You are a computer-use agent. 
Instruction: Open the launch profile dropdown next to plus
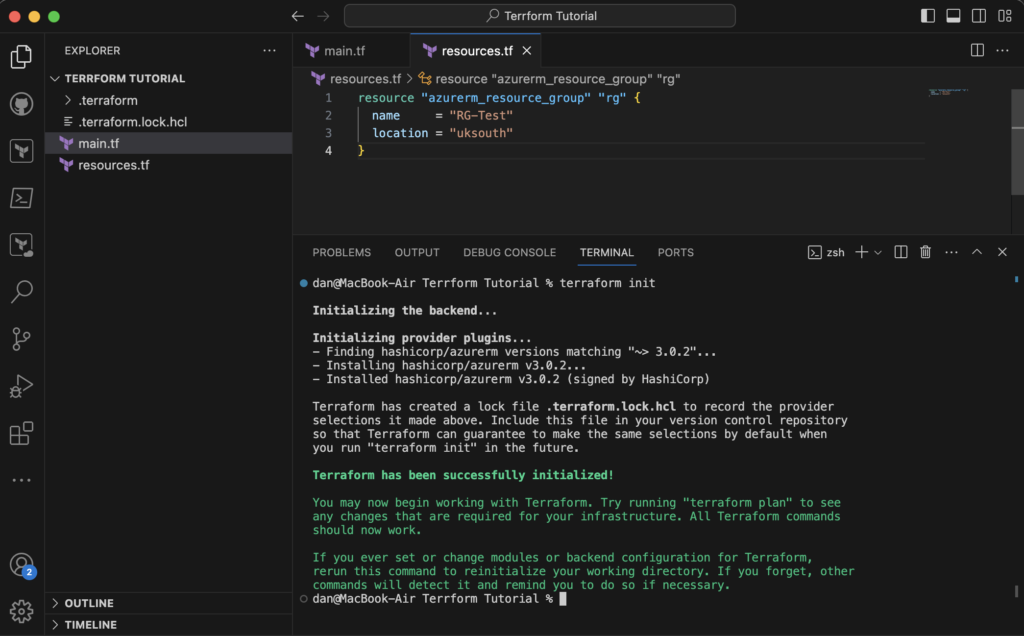877,252
